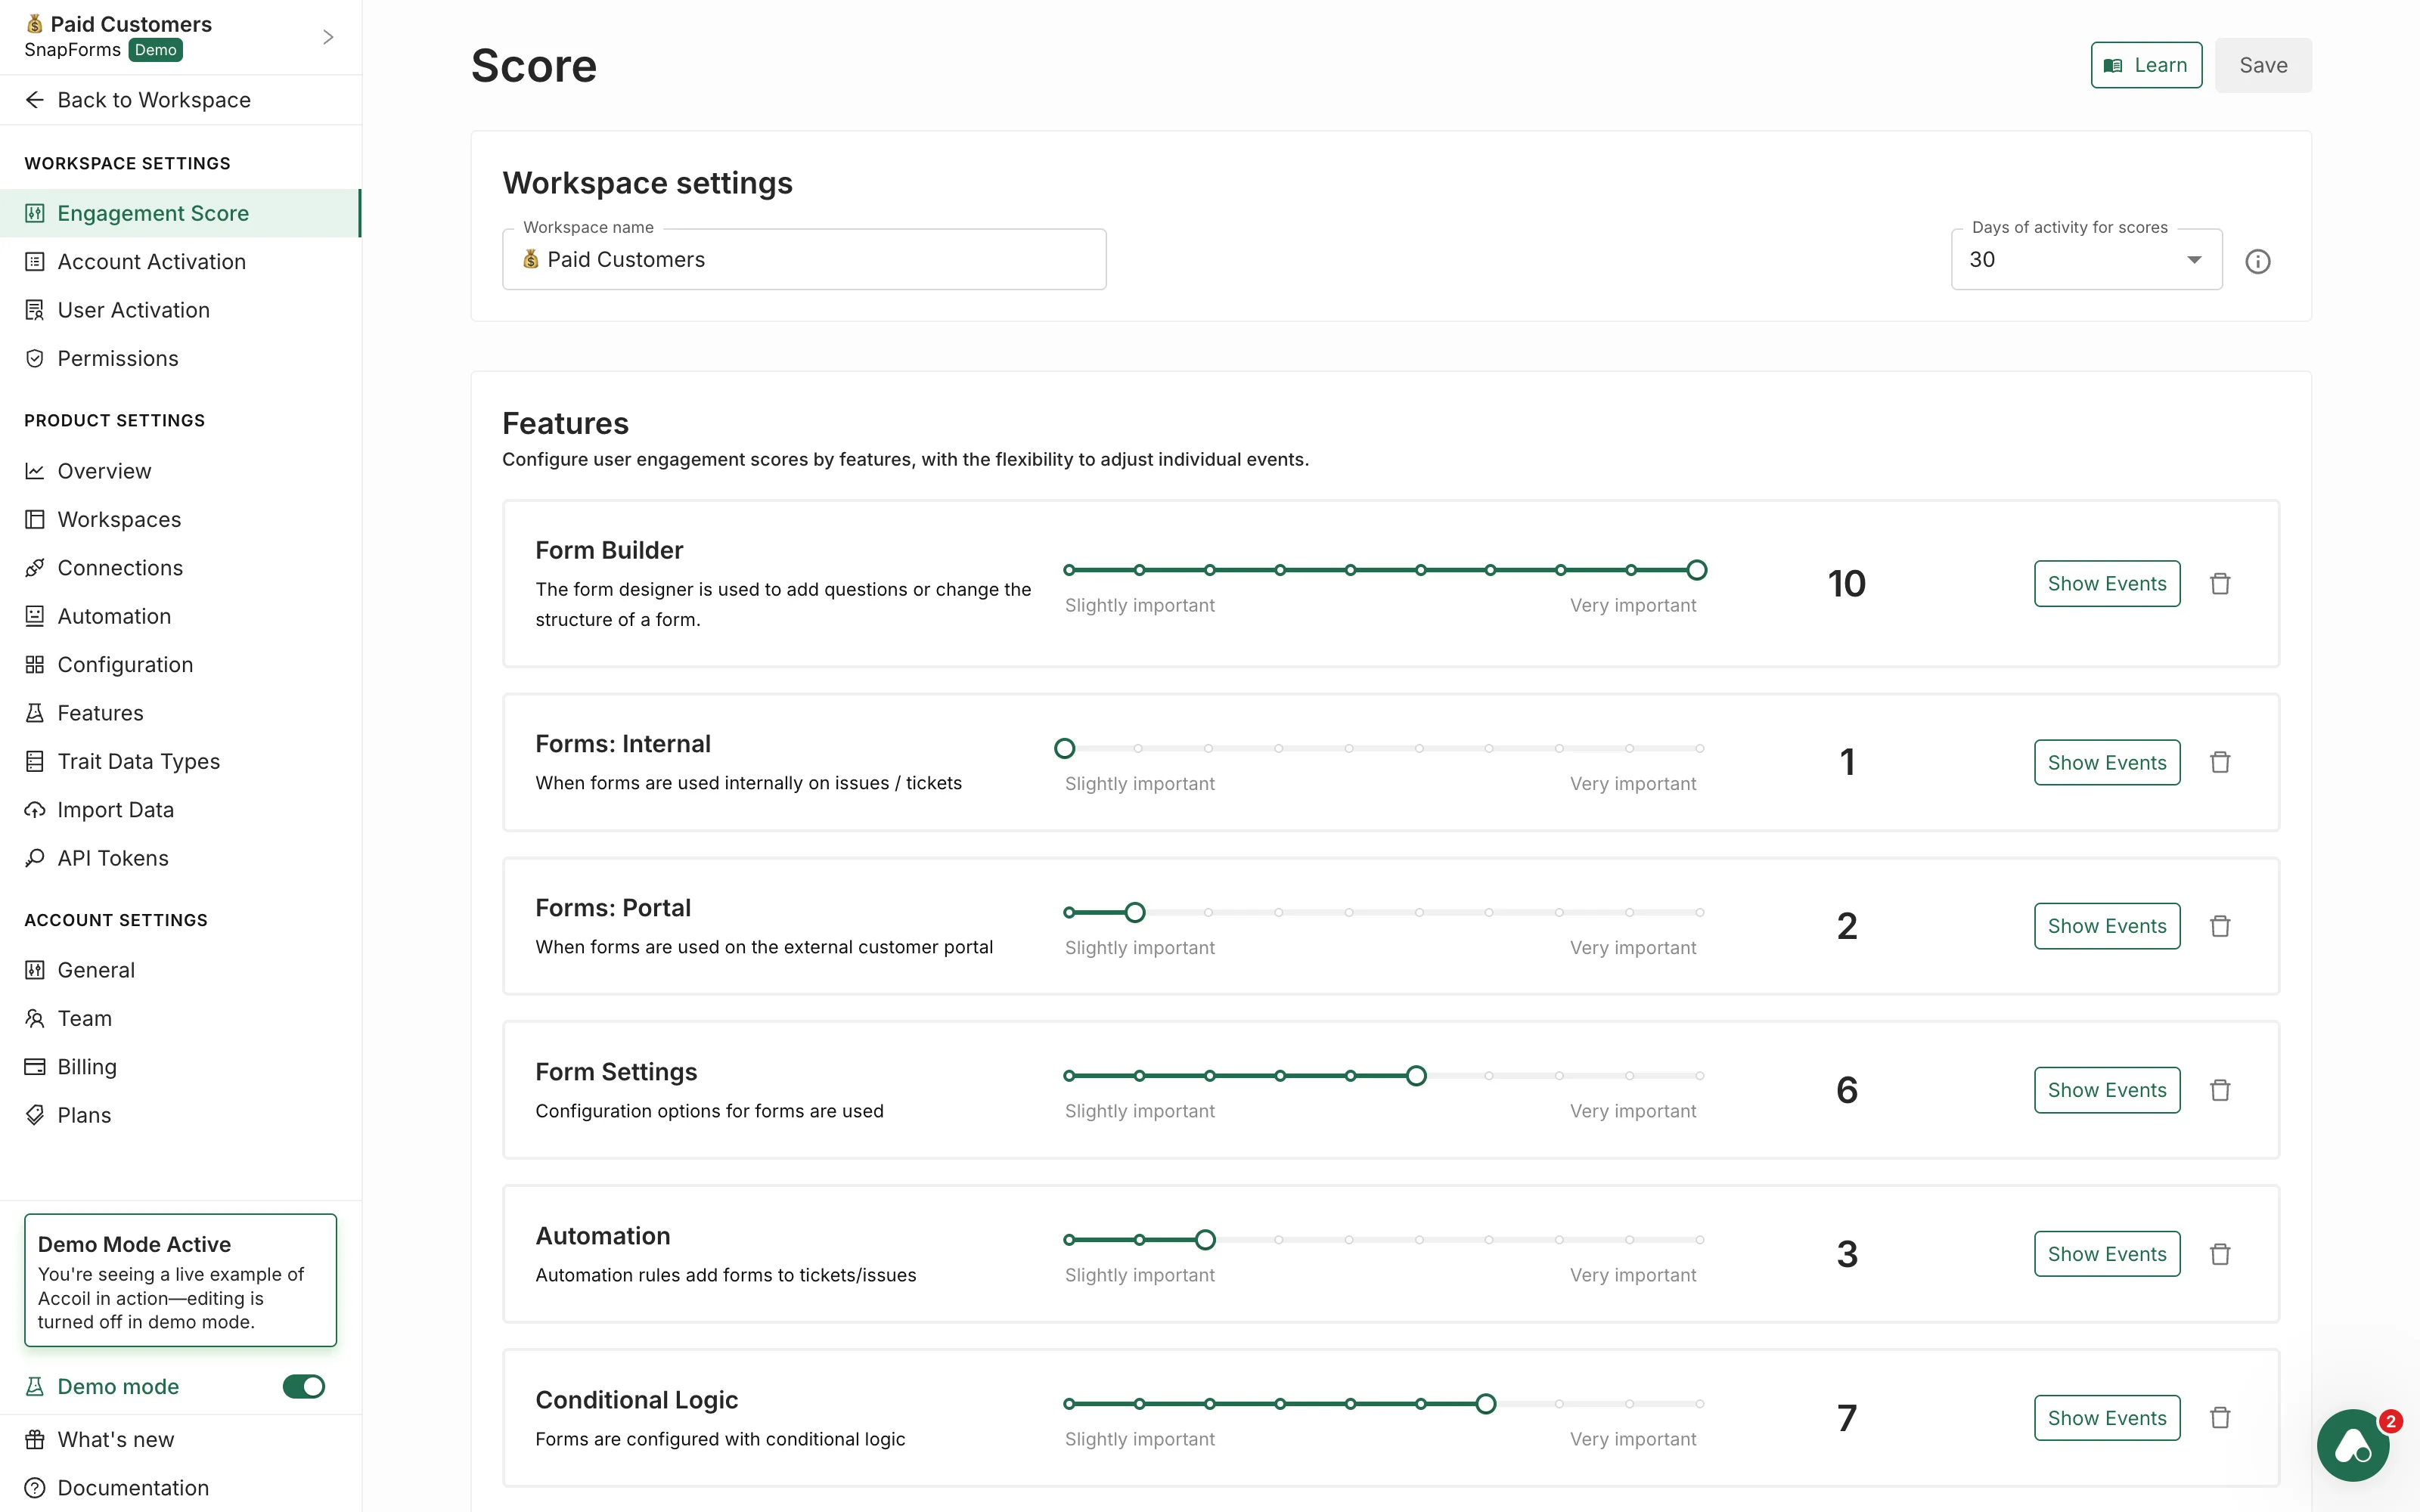
Task: Expand the Paid Customers workspace switcher chevron
Action: [x=328, y=36]
